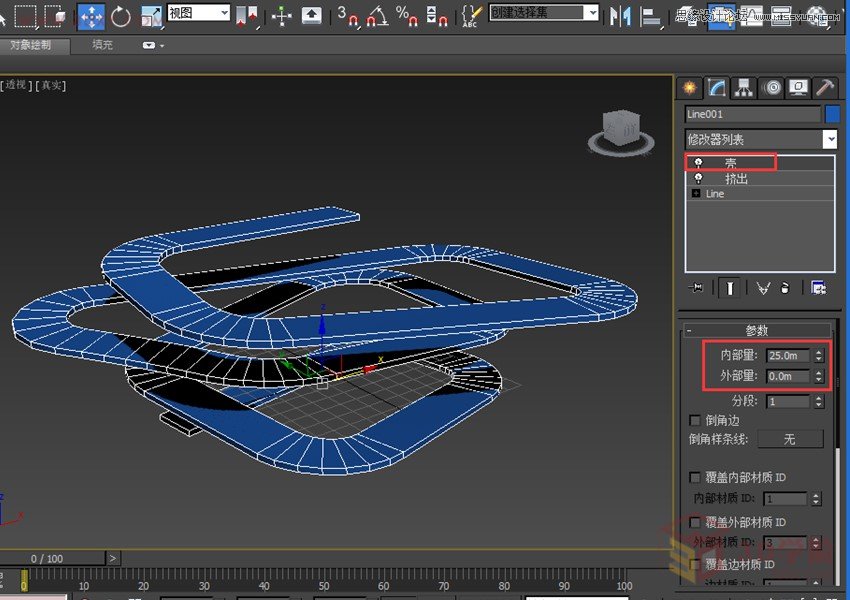Click the Use Pivot Point Center icon
Screen dimensions: 850x600
[246, 16]
